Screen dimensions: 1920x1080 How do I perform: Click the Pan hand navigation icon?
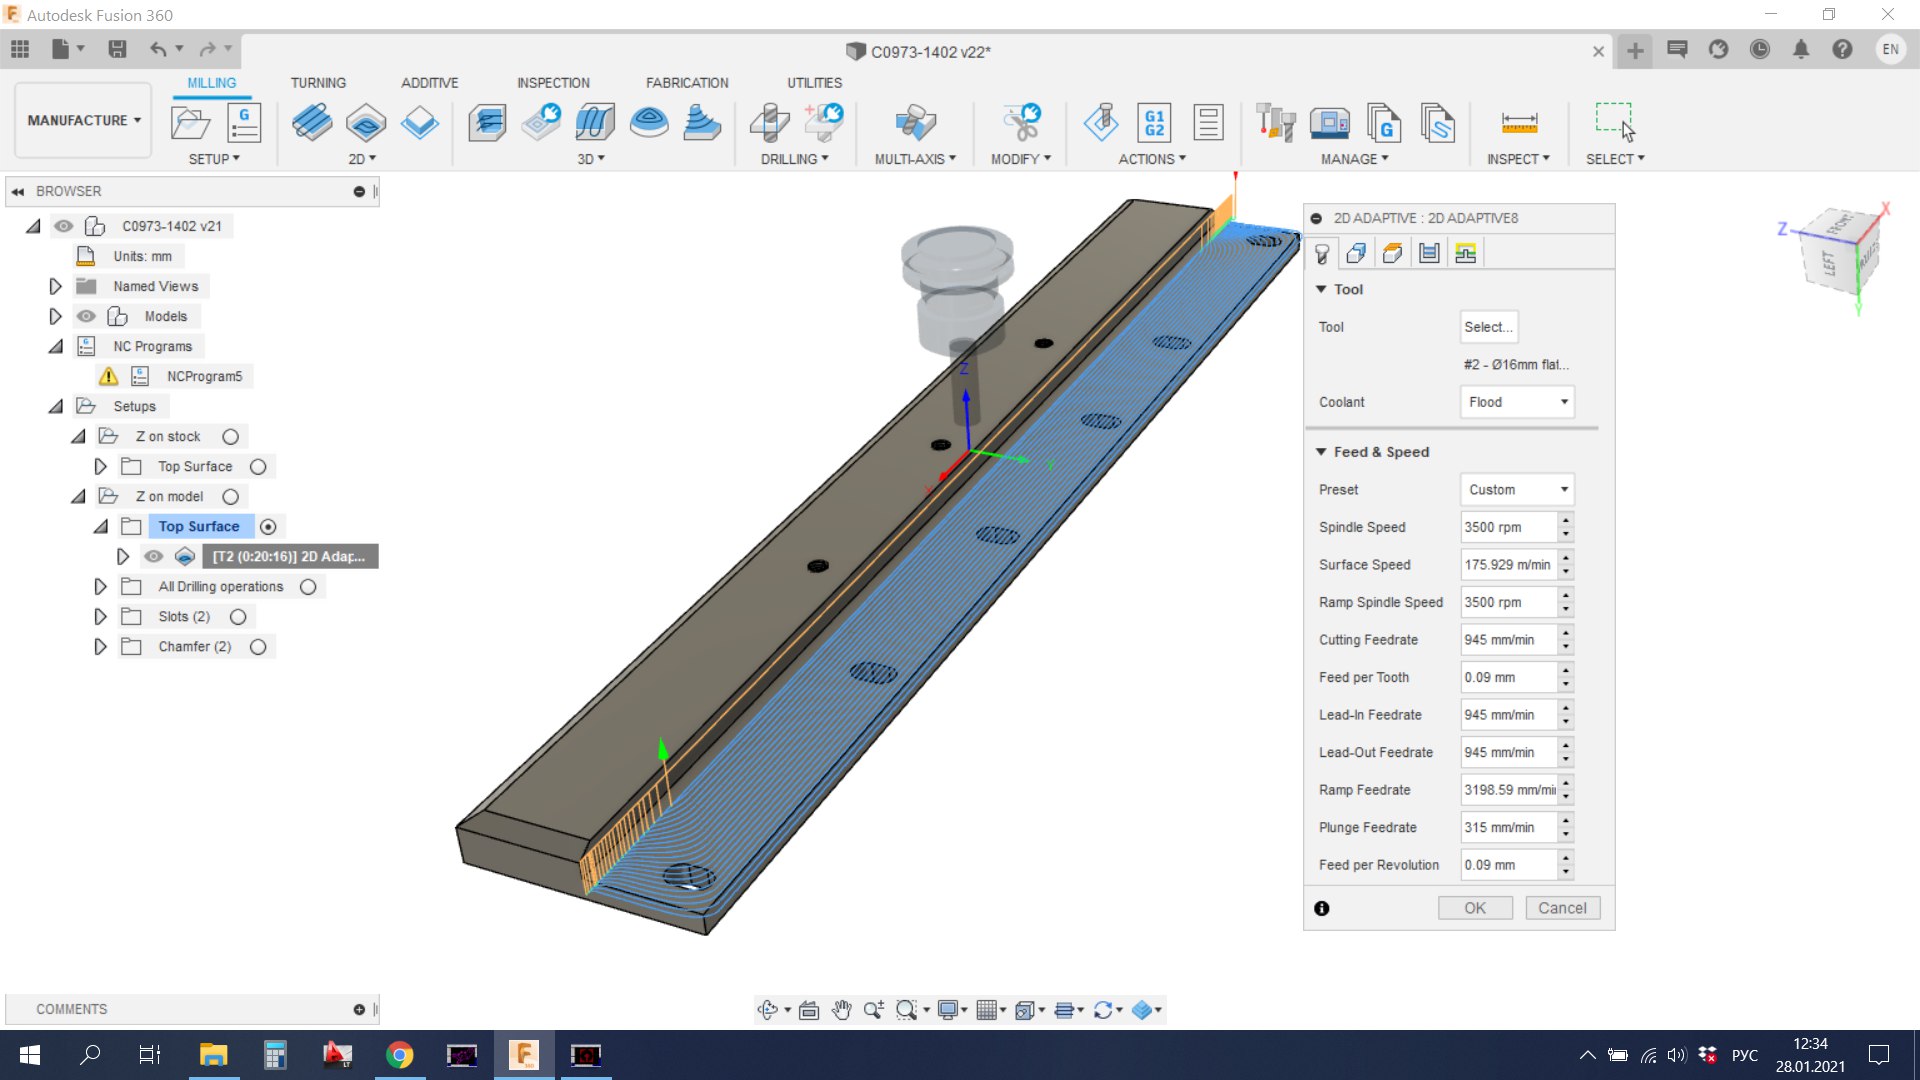click(841, 1010)
